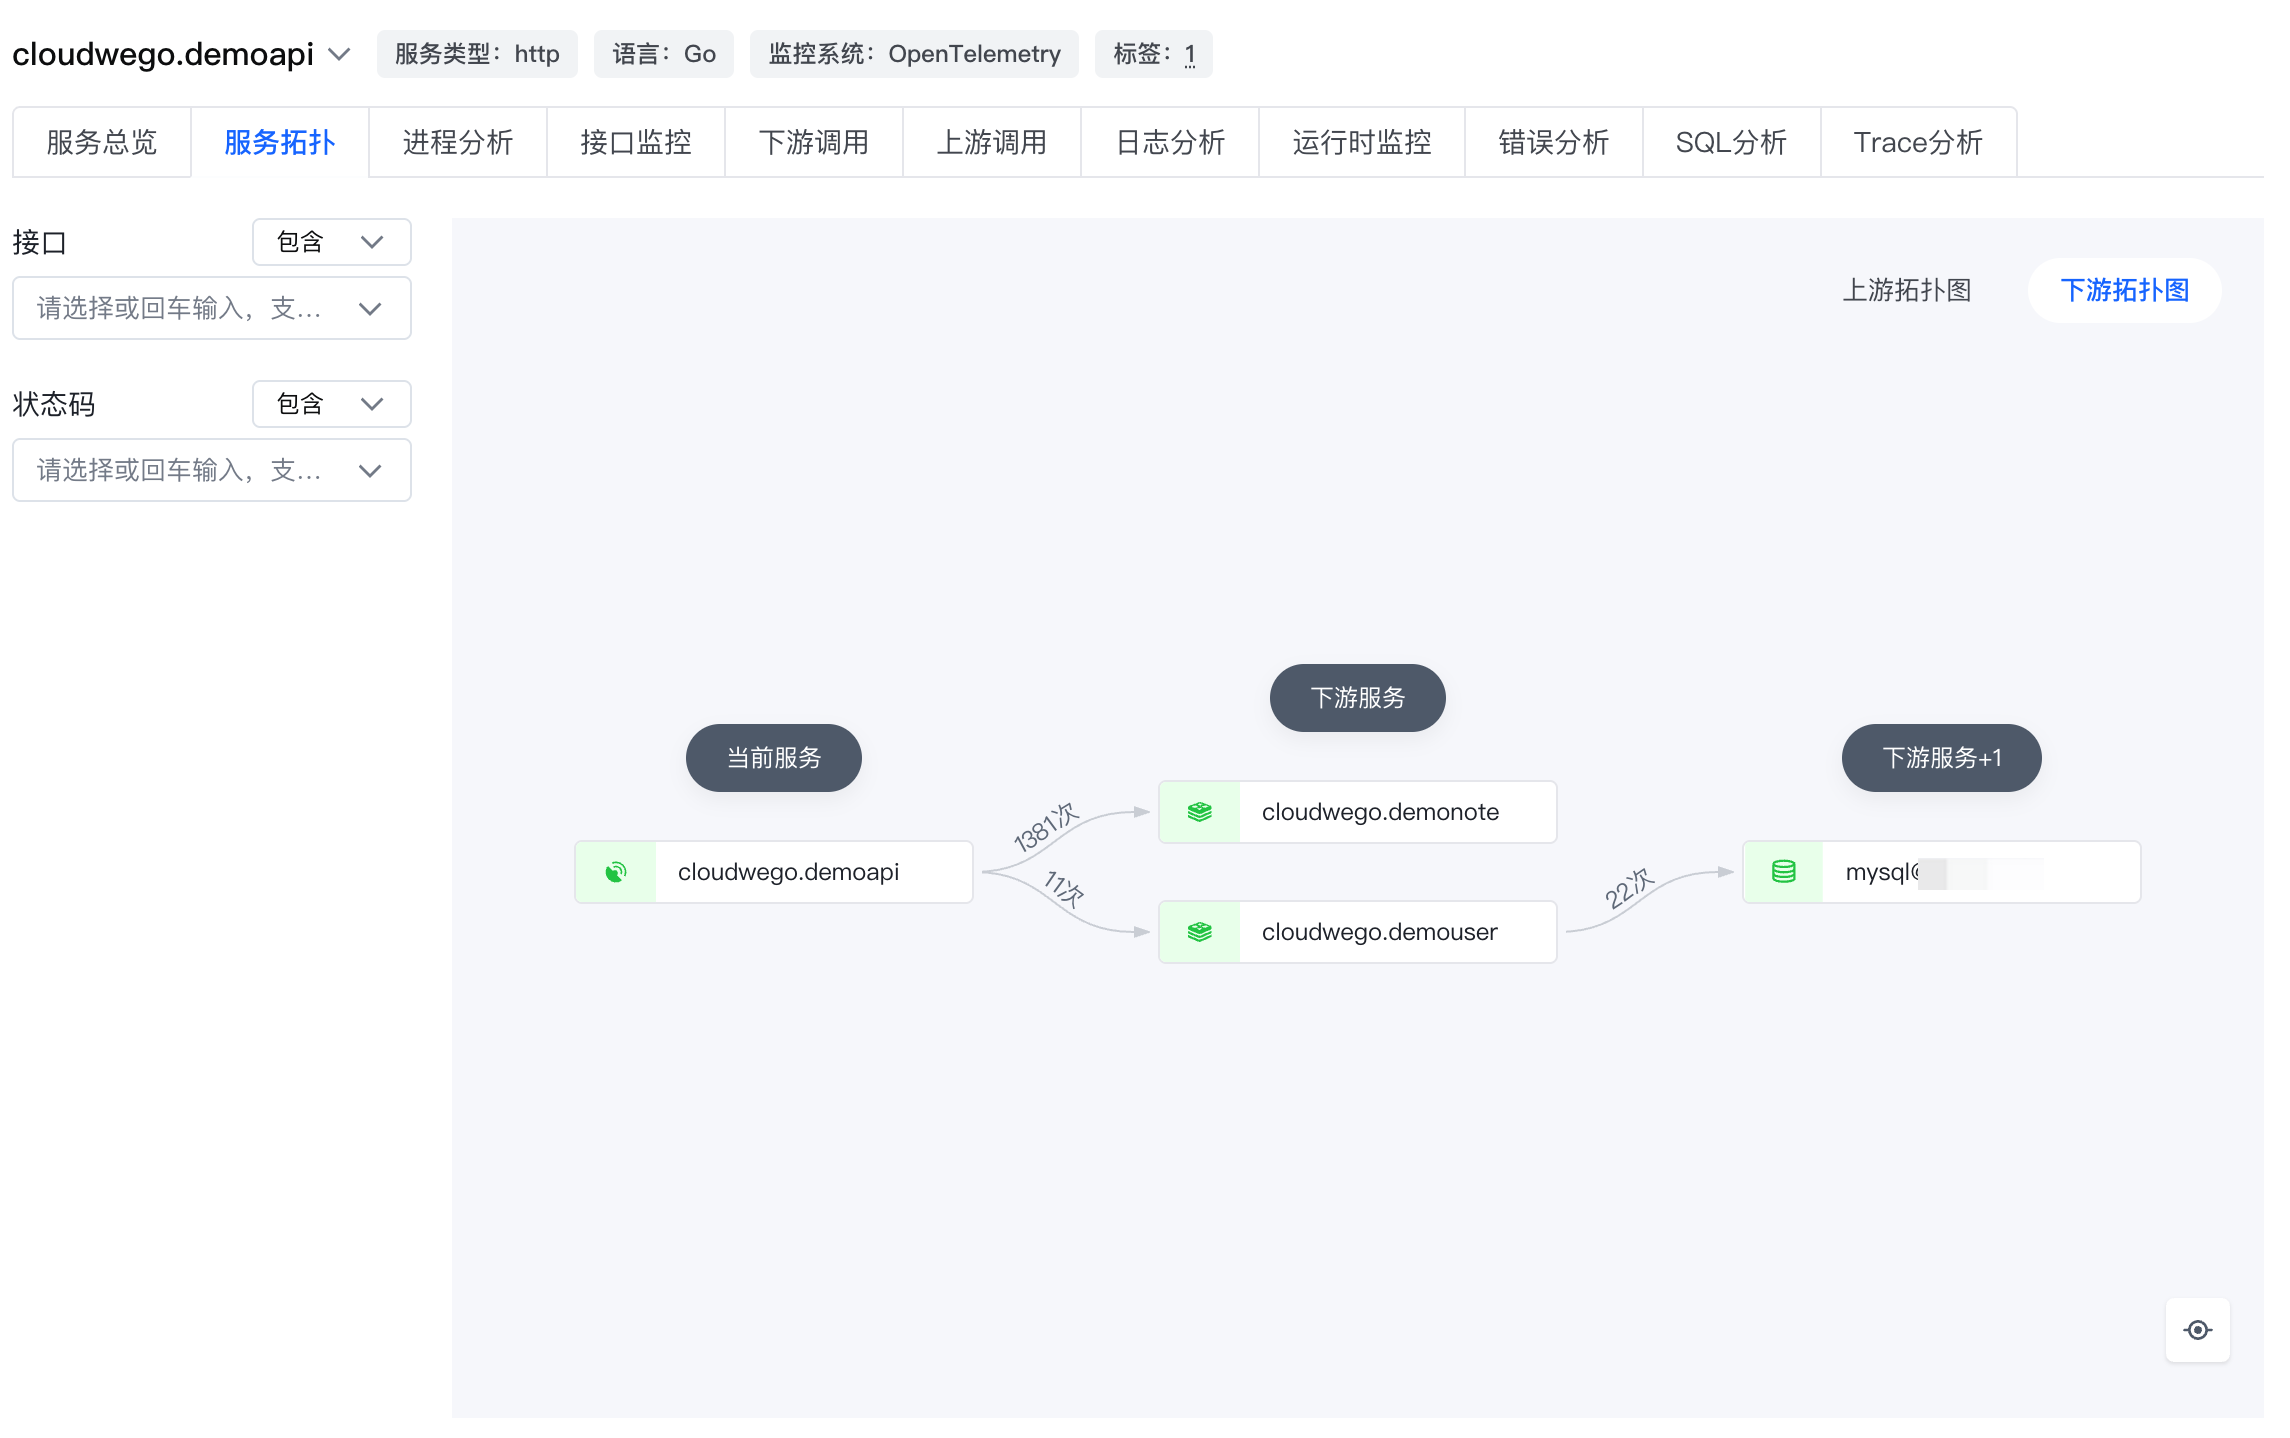The height and width of the screenshot is (1438, 2290).
Task: Open the 状态码 包含 operator dropdown
Action: 331,404
